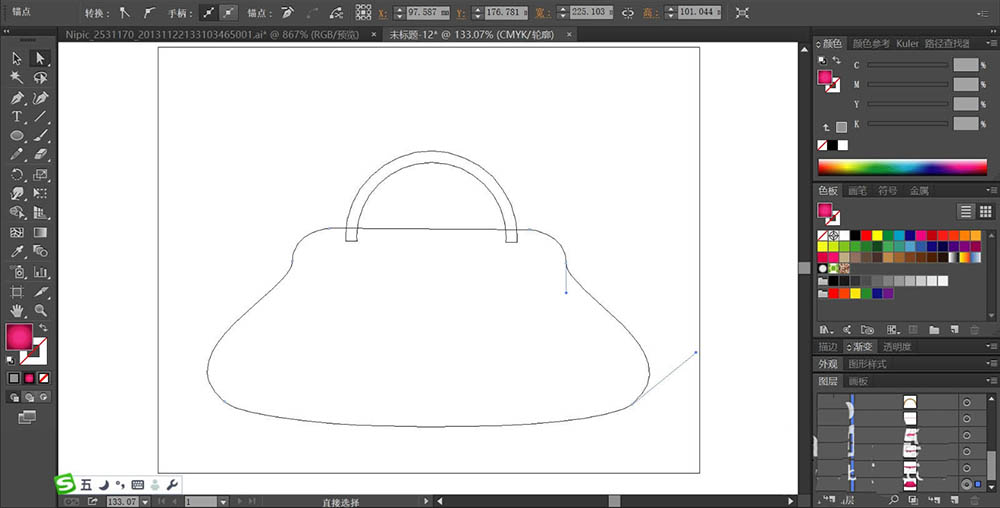Select the Direct Selection tool
The image size is (1000, 508).
point(40,59)
